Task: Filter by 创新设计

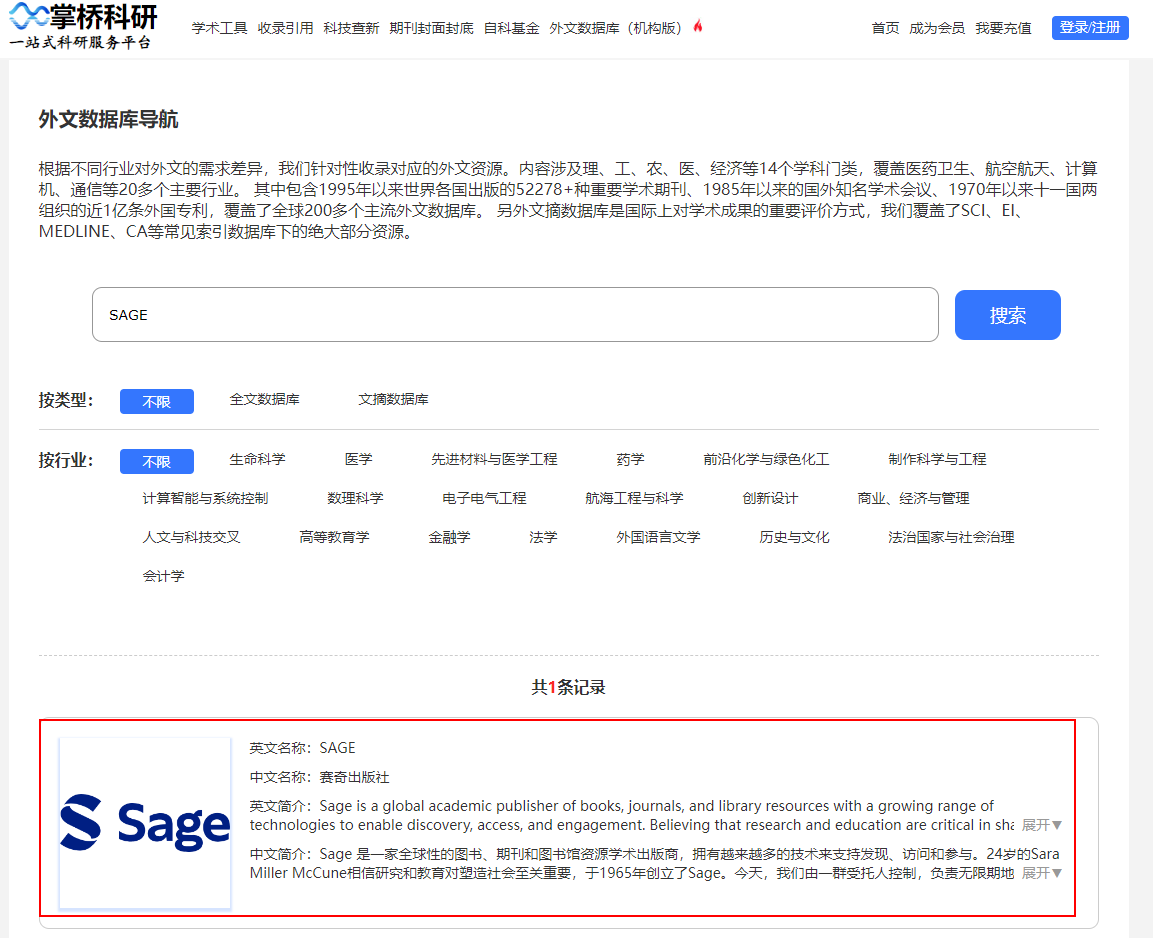Action: (x=770, y=498)
